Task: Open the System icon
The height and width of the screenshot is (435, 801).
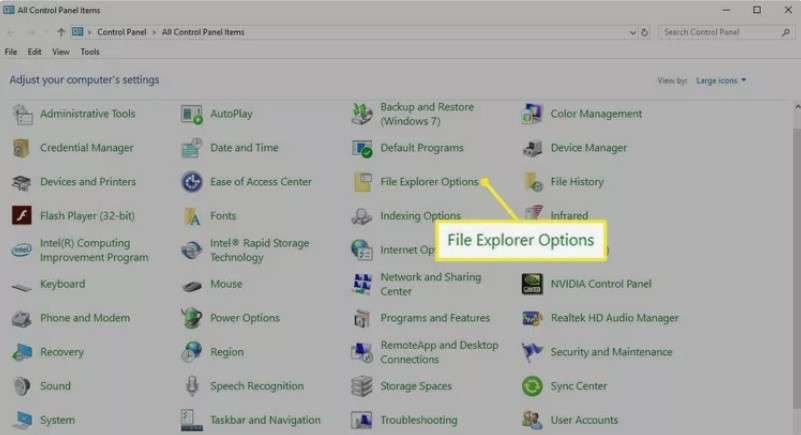Action: [22, 420]
